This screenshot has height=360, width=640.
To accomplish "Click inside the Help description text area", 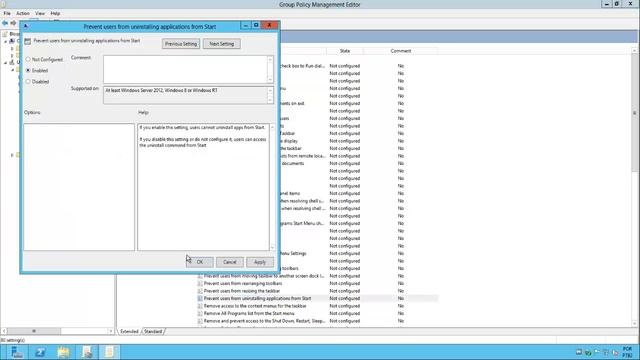I will (x=203, y=187).
